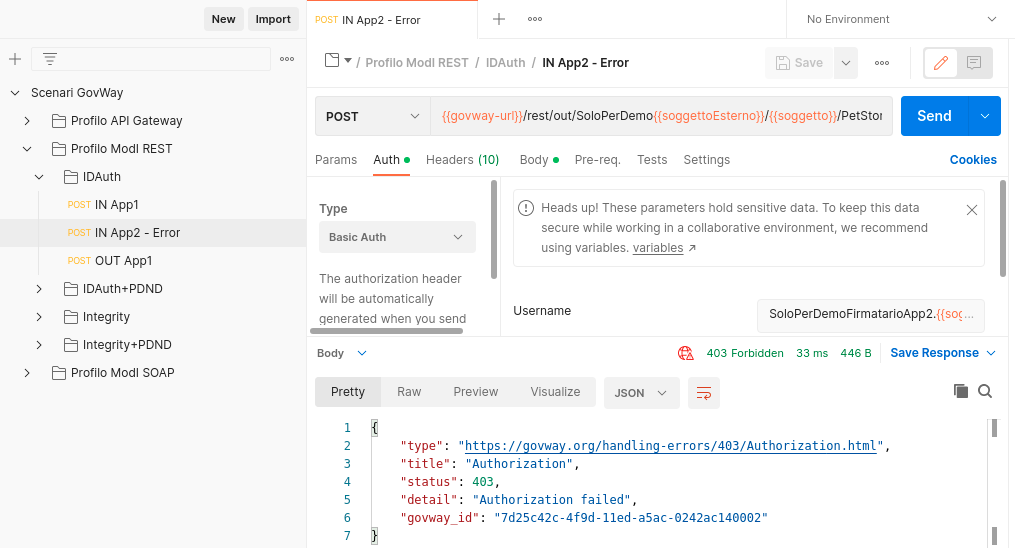The width and height of the screenshot is (1015, 548).
Task: Expand the Profilo API Gateway folder
Action: tap(27, 121)
